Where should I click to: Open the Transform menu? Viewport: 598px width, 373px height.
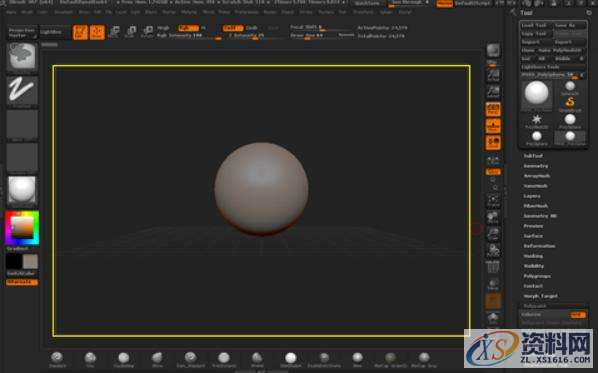pyautogui.click(x=363, y=12)
